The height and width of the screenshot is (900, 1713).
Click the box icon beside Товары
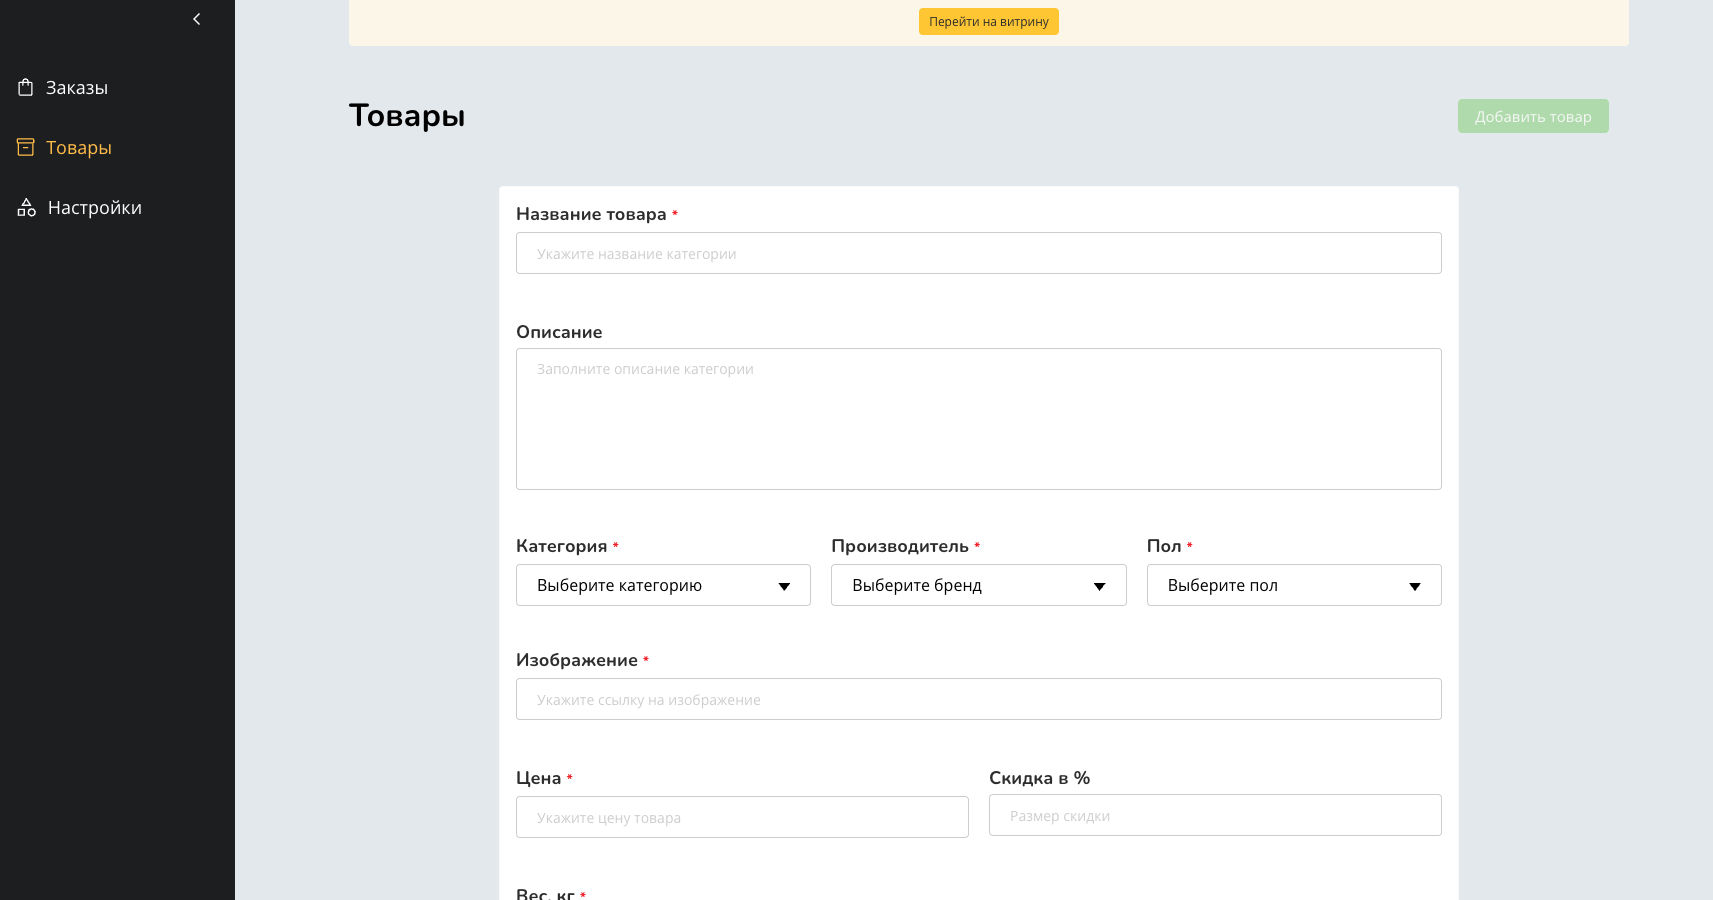pyautogui.click(x=26, y=148)
